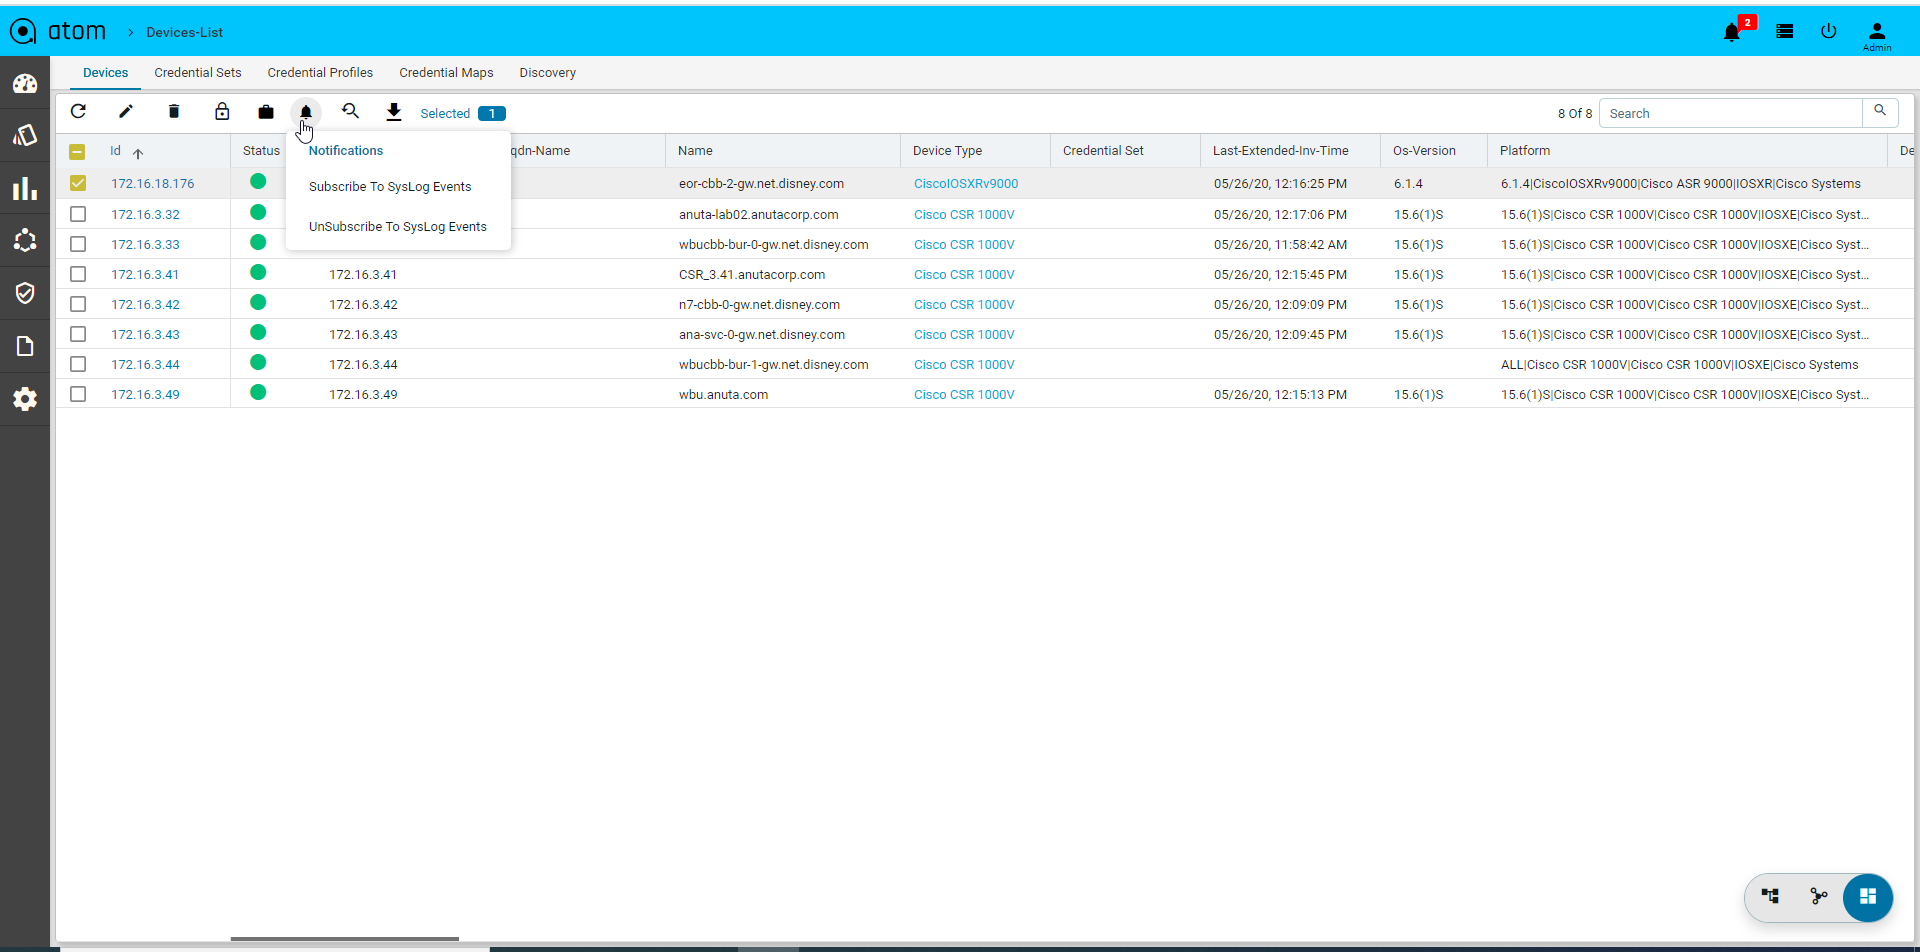Screen dimensions: 1920x952
Task: Click the CSR_3.41.anutacorp.com name cell
Action: point(752,275)
